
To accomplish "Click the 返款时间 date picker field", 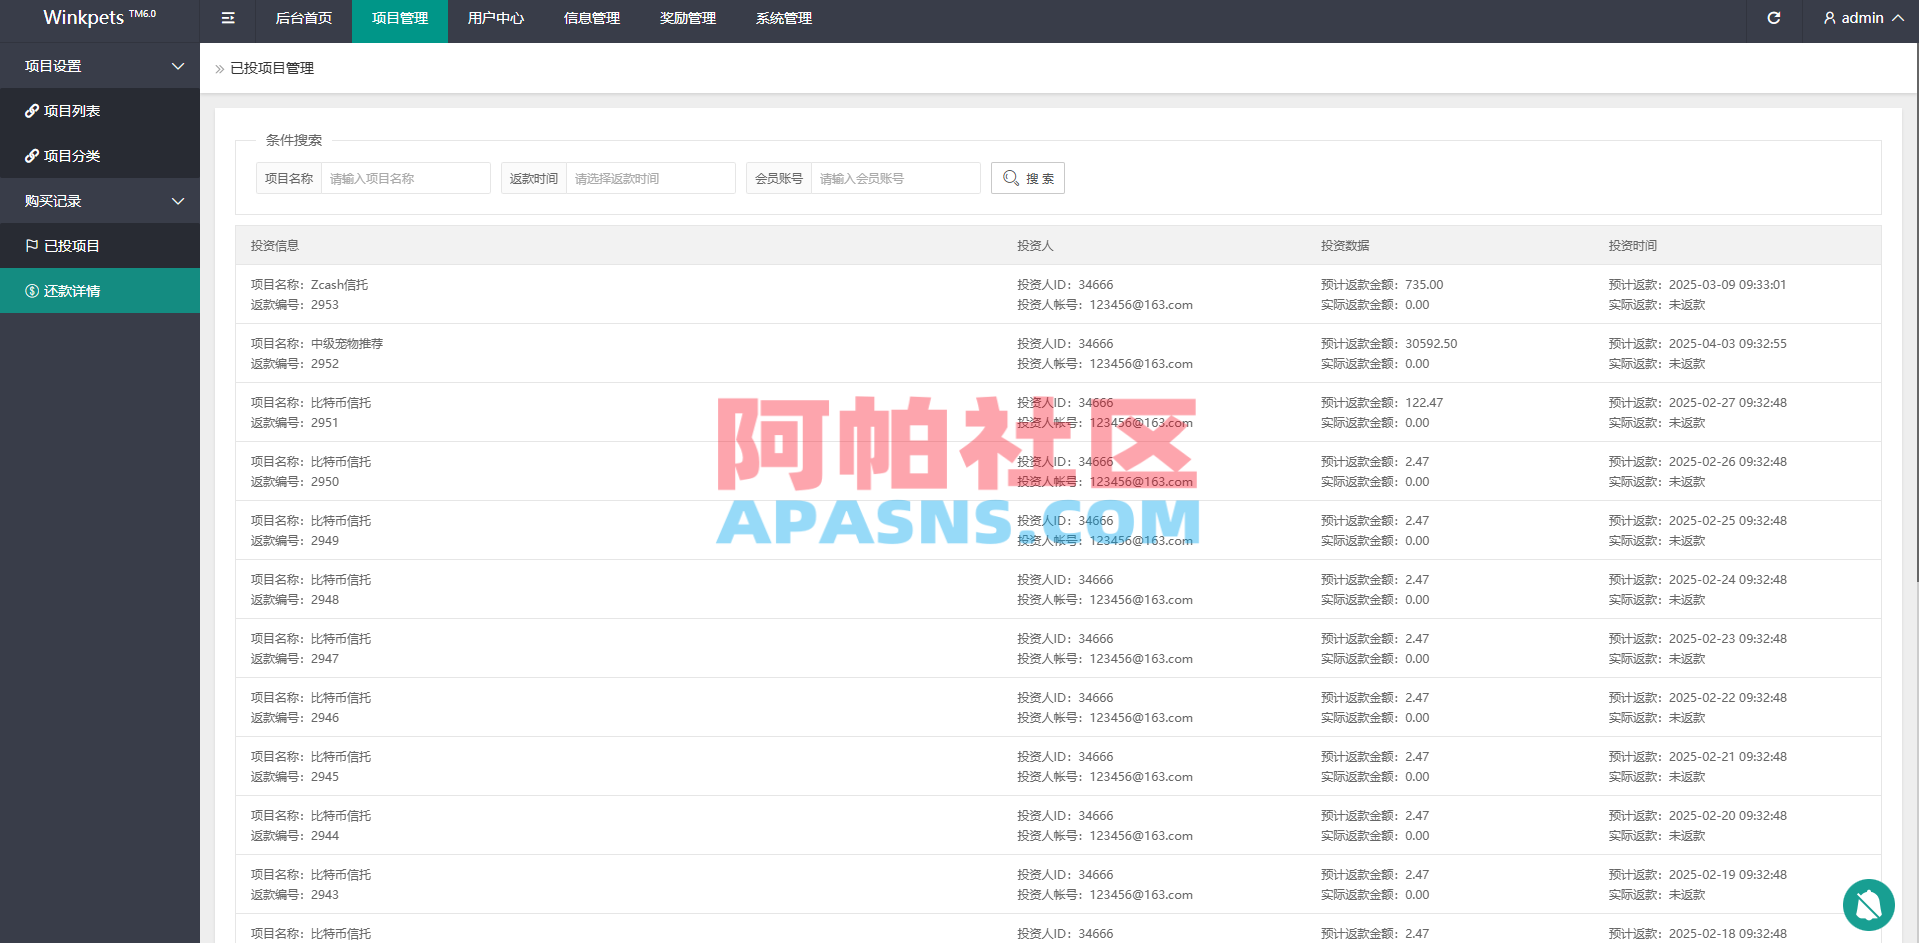I will click(650, 178).
